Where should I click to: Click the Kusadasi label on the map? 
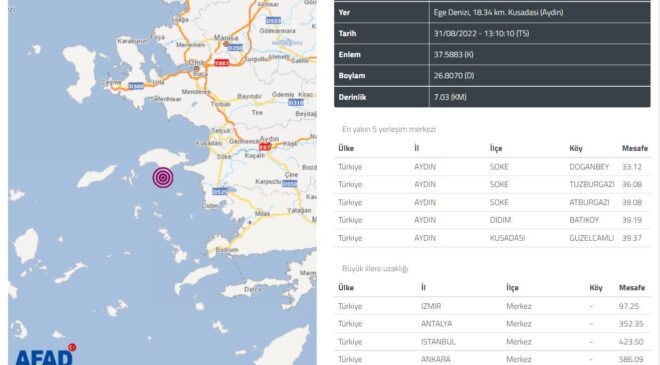pyautogui.click(x=209, y=143)
